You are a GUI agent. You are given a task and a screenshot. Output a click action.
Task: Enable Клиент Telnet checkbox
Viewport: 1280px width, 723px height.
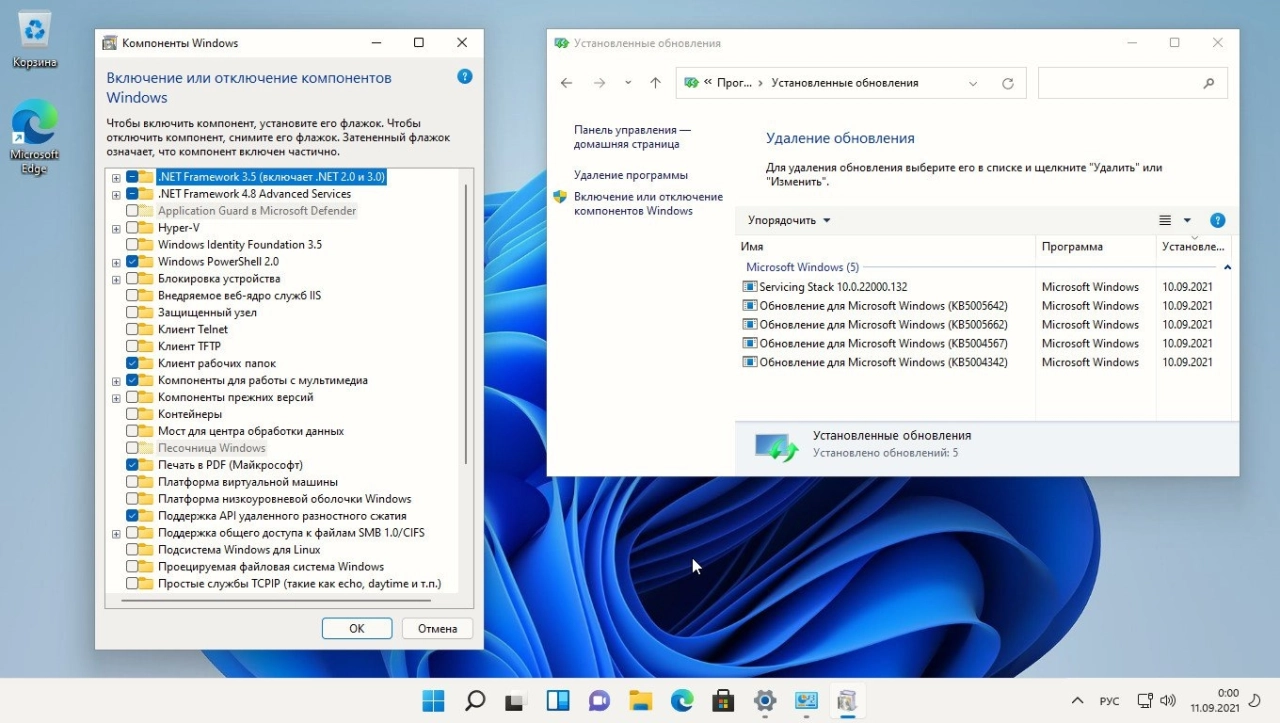pyautogui.click(x=132, y=329)
